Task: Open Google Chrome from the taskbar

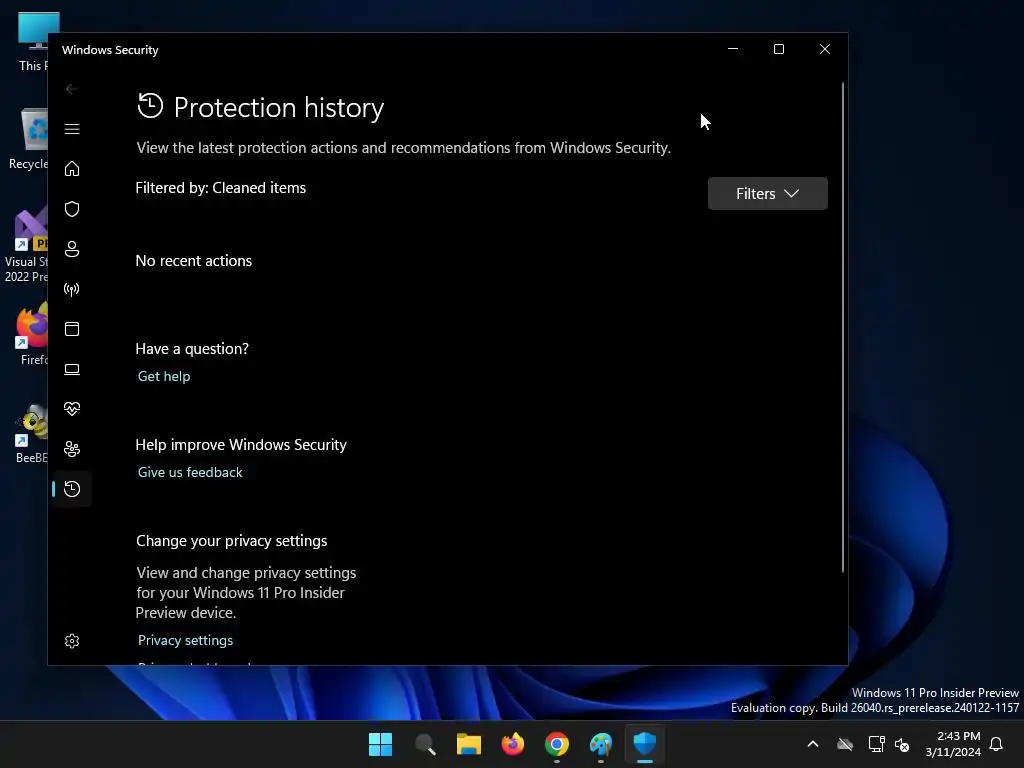Action: (x=556, y=744)
